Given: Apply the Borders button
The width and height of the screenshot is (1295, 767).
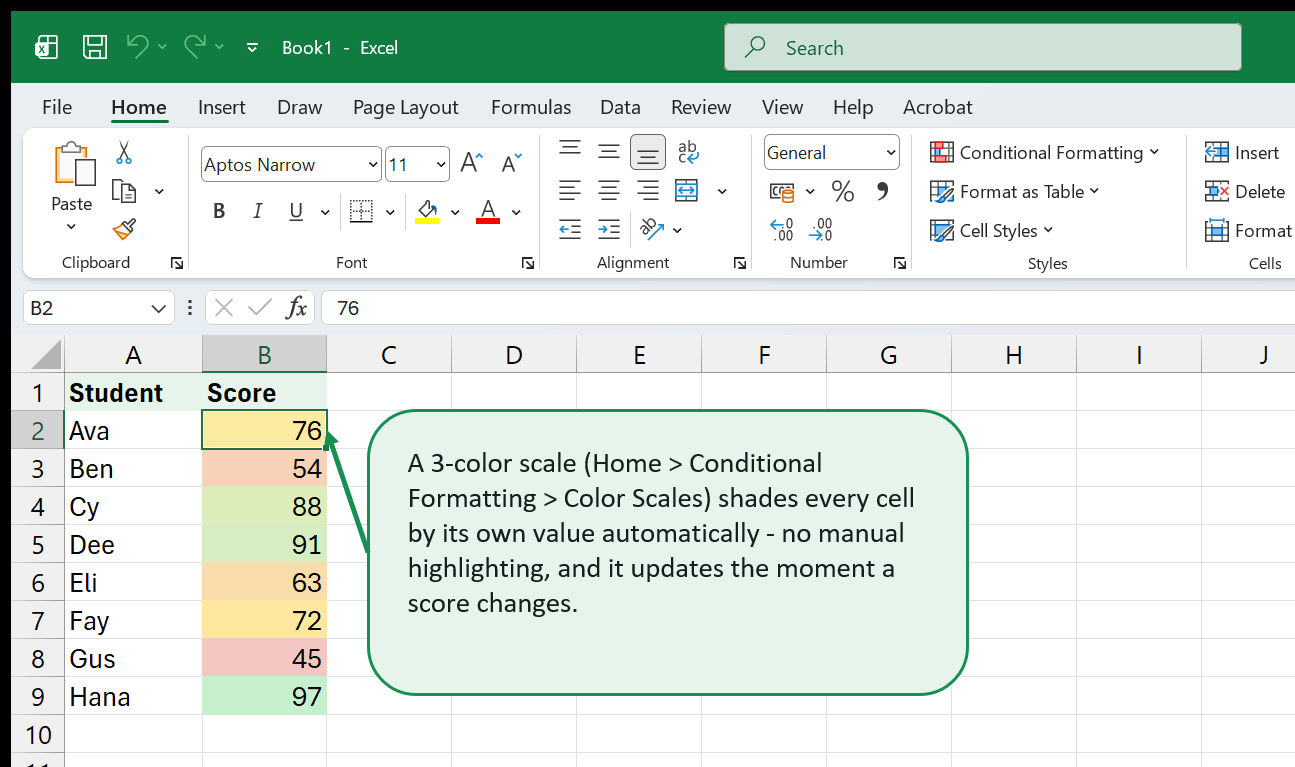Looking at the screenshot, I should pos(361,211).
